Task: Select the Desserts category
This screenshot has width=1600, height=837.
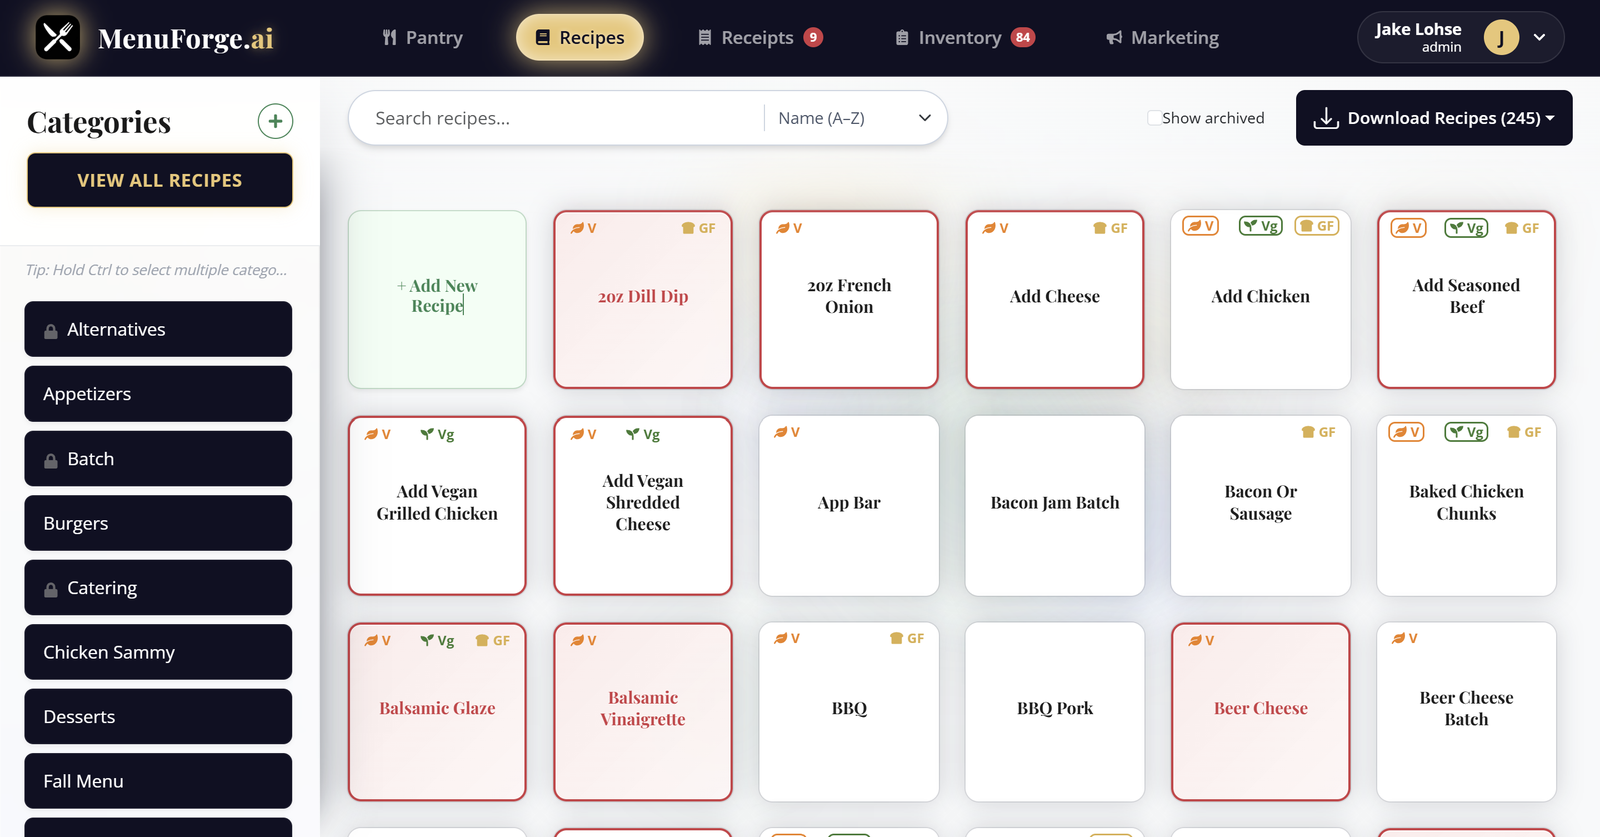Action: tap(158, 717)
